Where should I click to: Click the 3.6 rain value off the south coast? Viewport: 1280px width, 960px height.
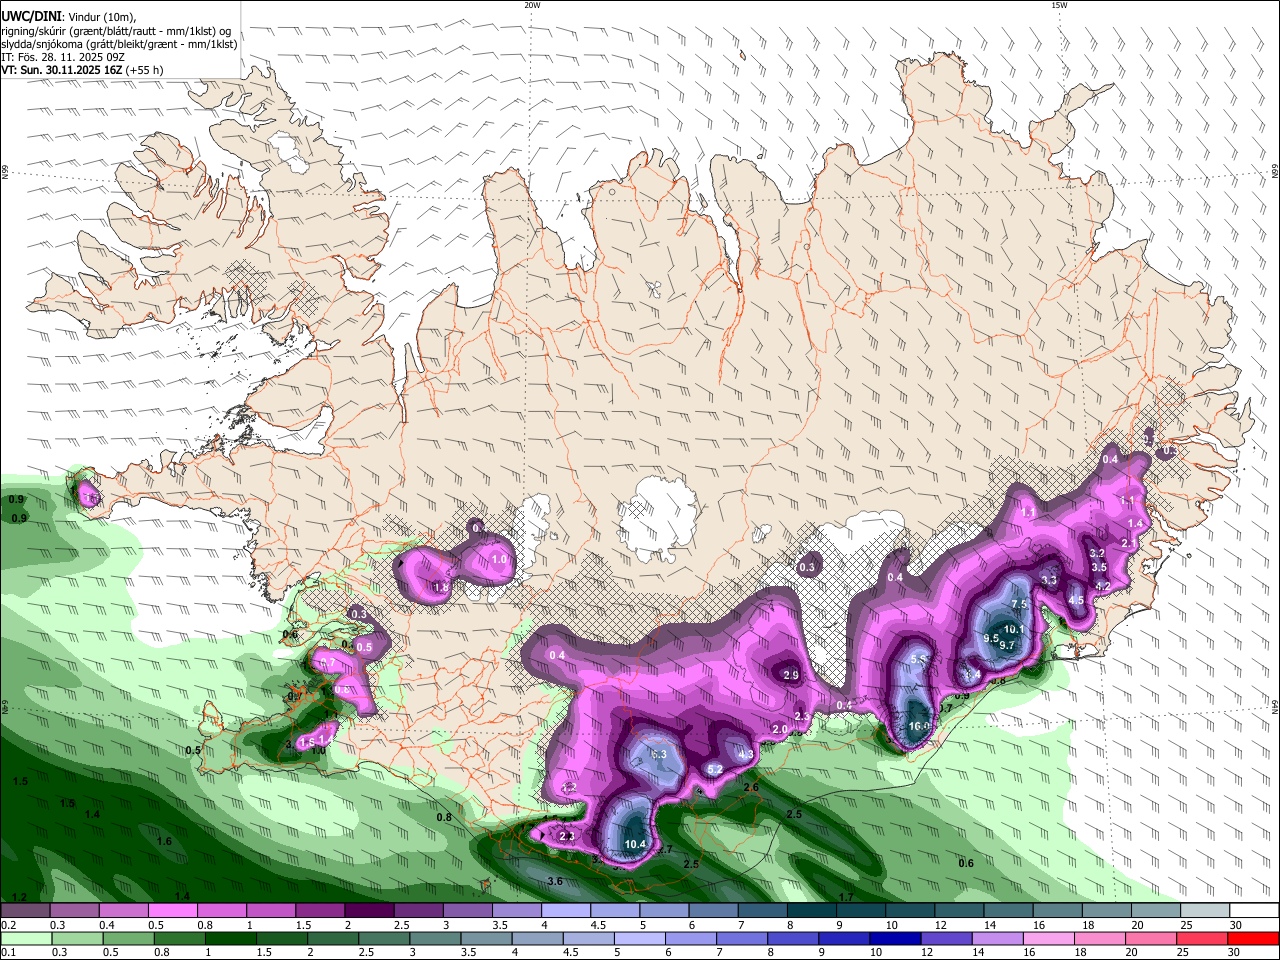point(556,881)
